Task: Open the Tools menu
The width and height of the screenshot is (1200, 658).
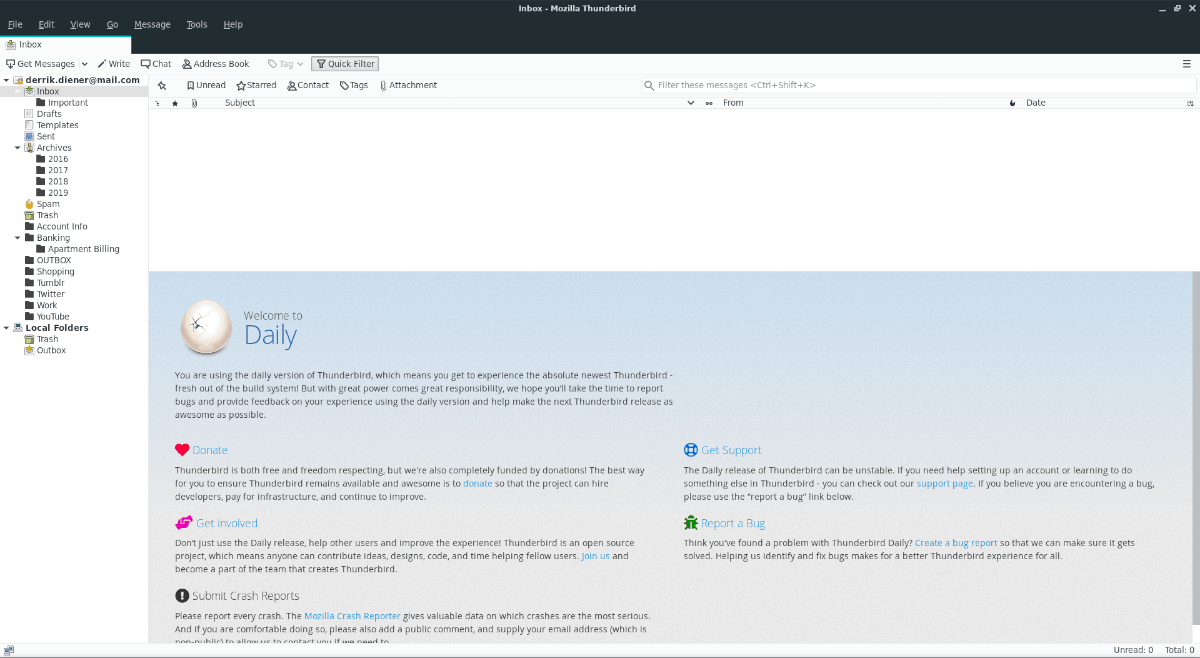Action: [x=197, y=24]
